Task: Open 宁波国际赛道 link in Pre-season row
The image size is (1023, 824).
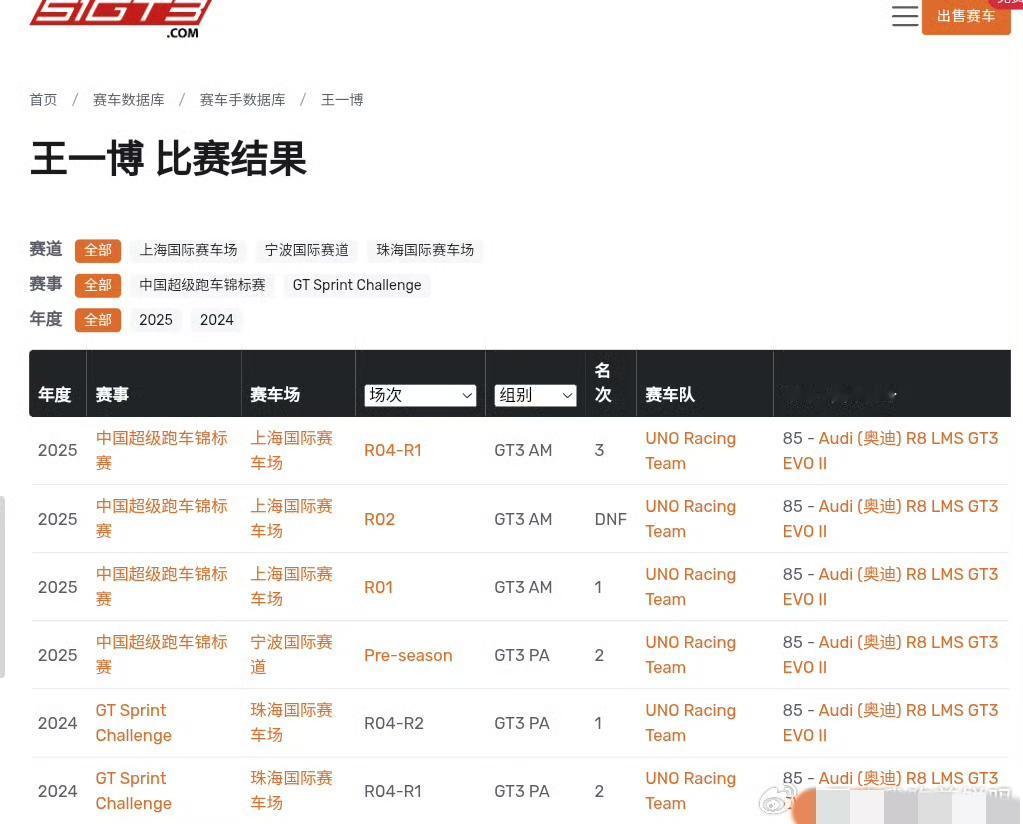Action: pyautogui.click(x=292, y=654)
